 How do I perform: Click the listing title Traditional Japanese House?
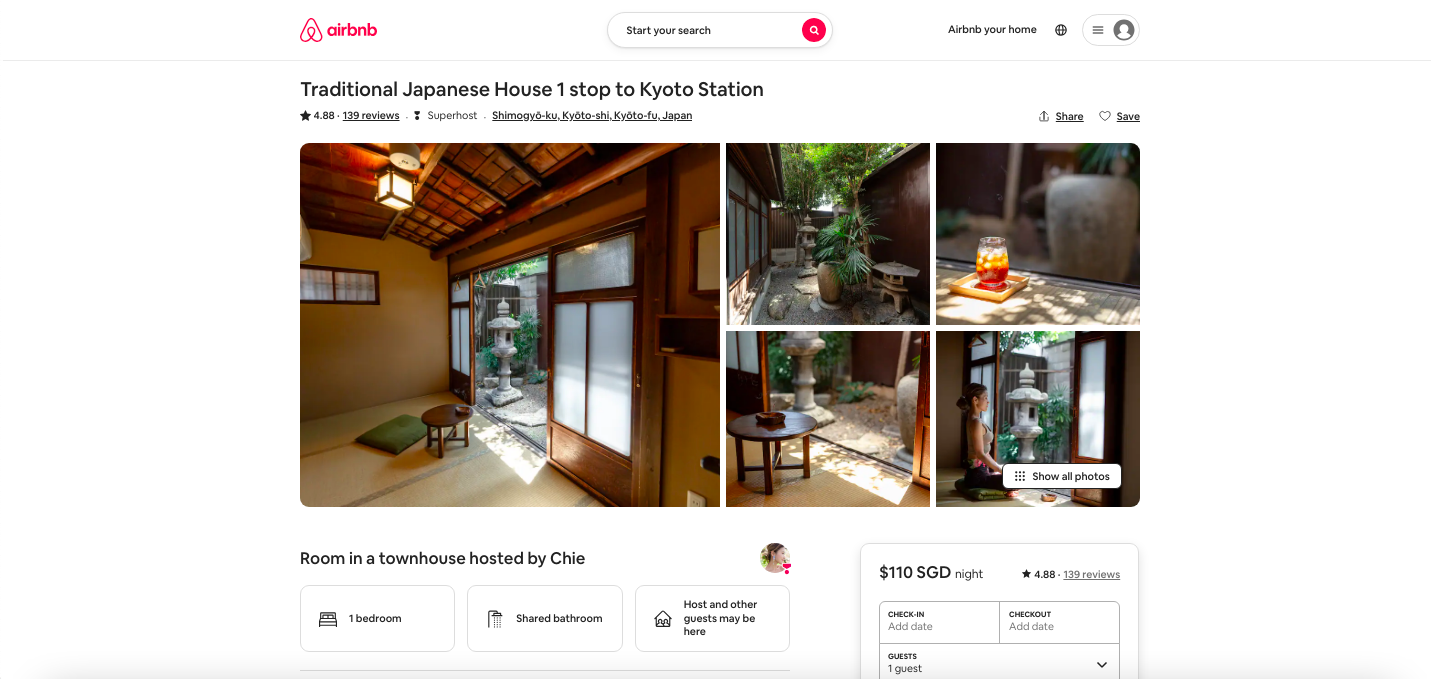tap(532, 89)
